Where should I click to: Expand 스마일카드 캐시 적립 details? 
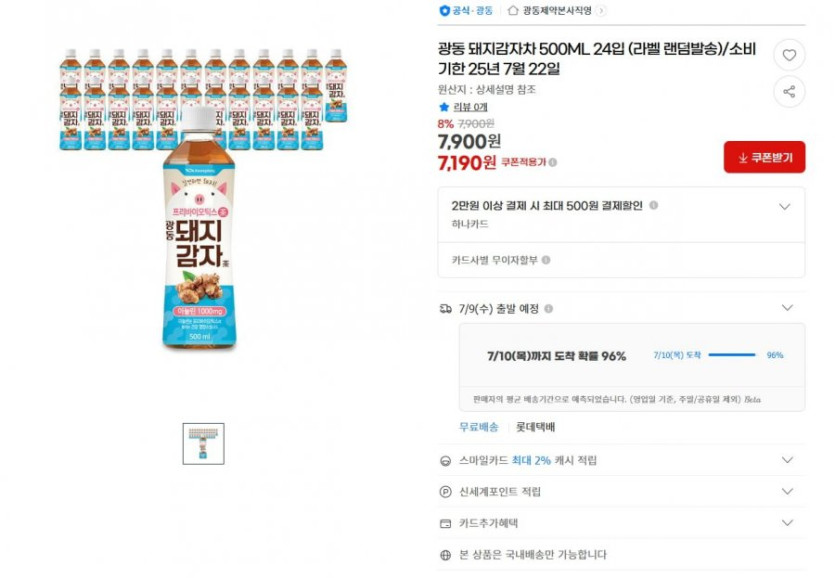(787, 461)
